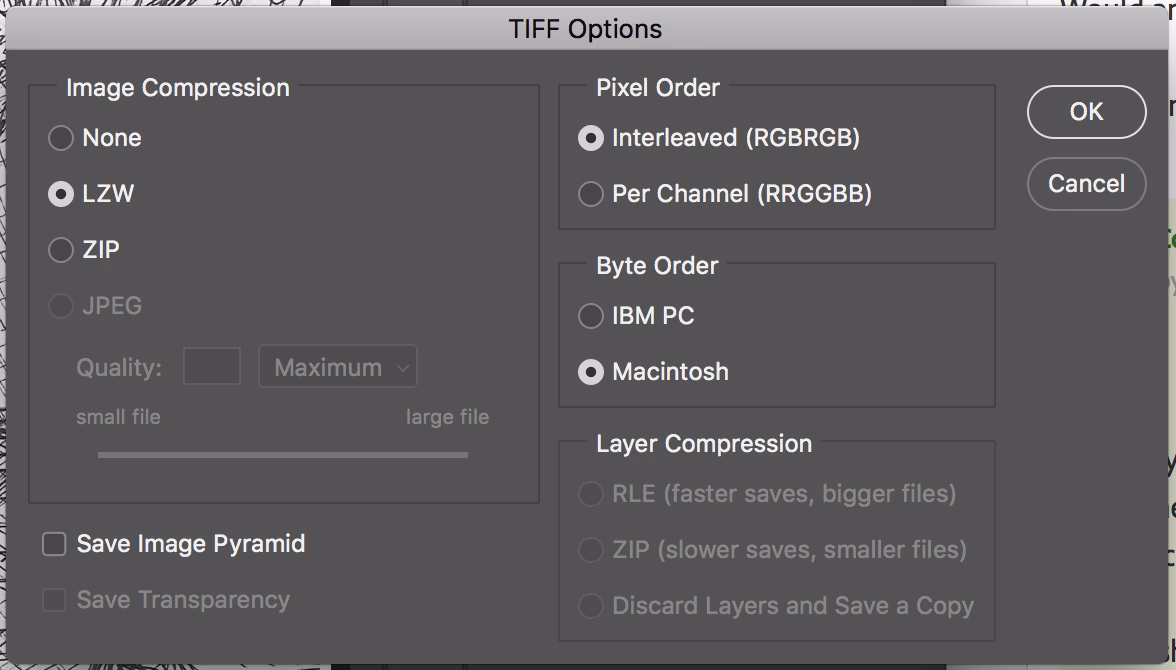Dismiss the dialog with Cancel
This screenshot has width=1176, height=670.
1086,184
